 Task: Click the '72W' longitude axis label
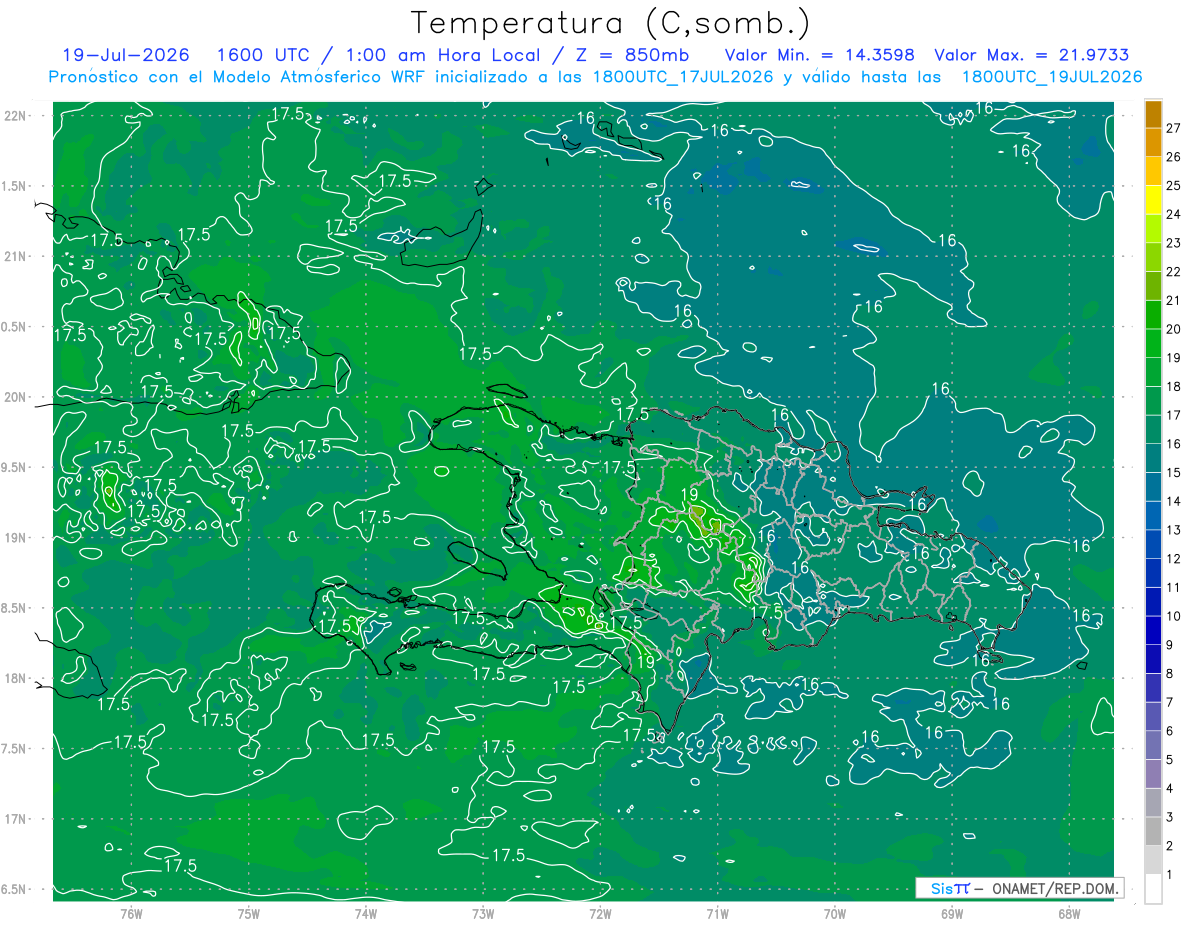600,914
